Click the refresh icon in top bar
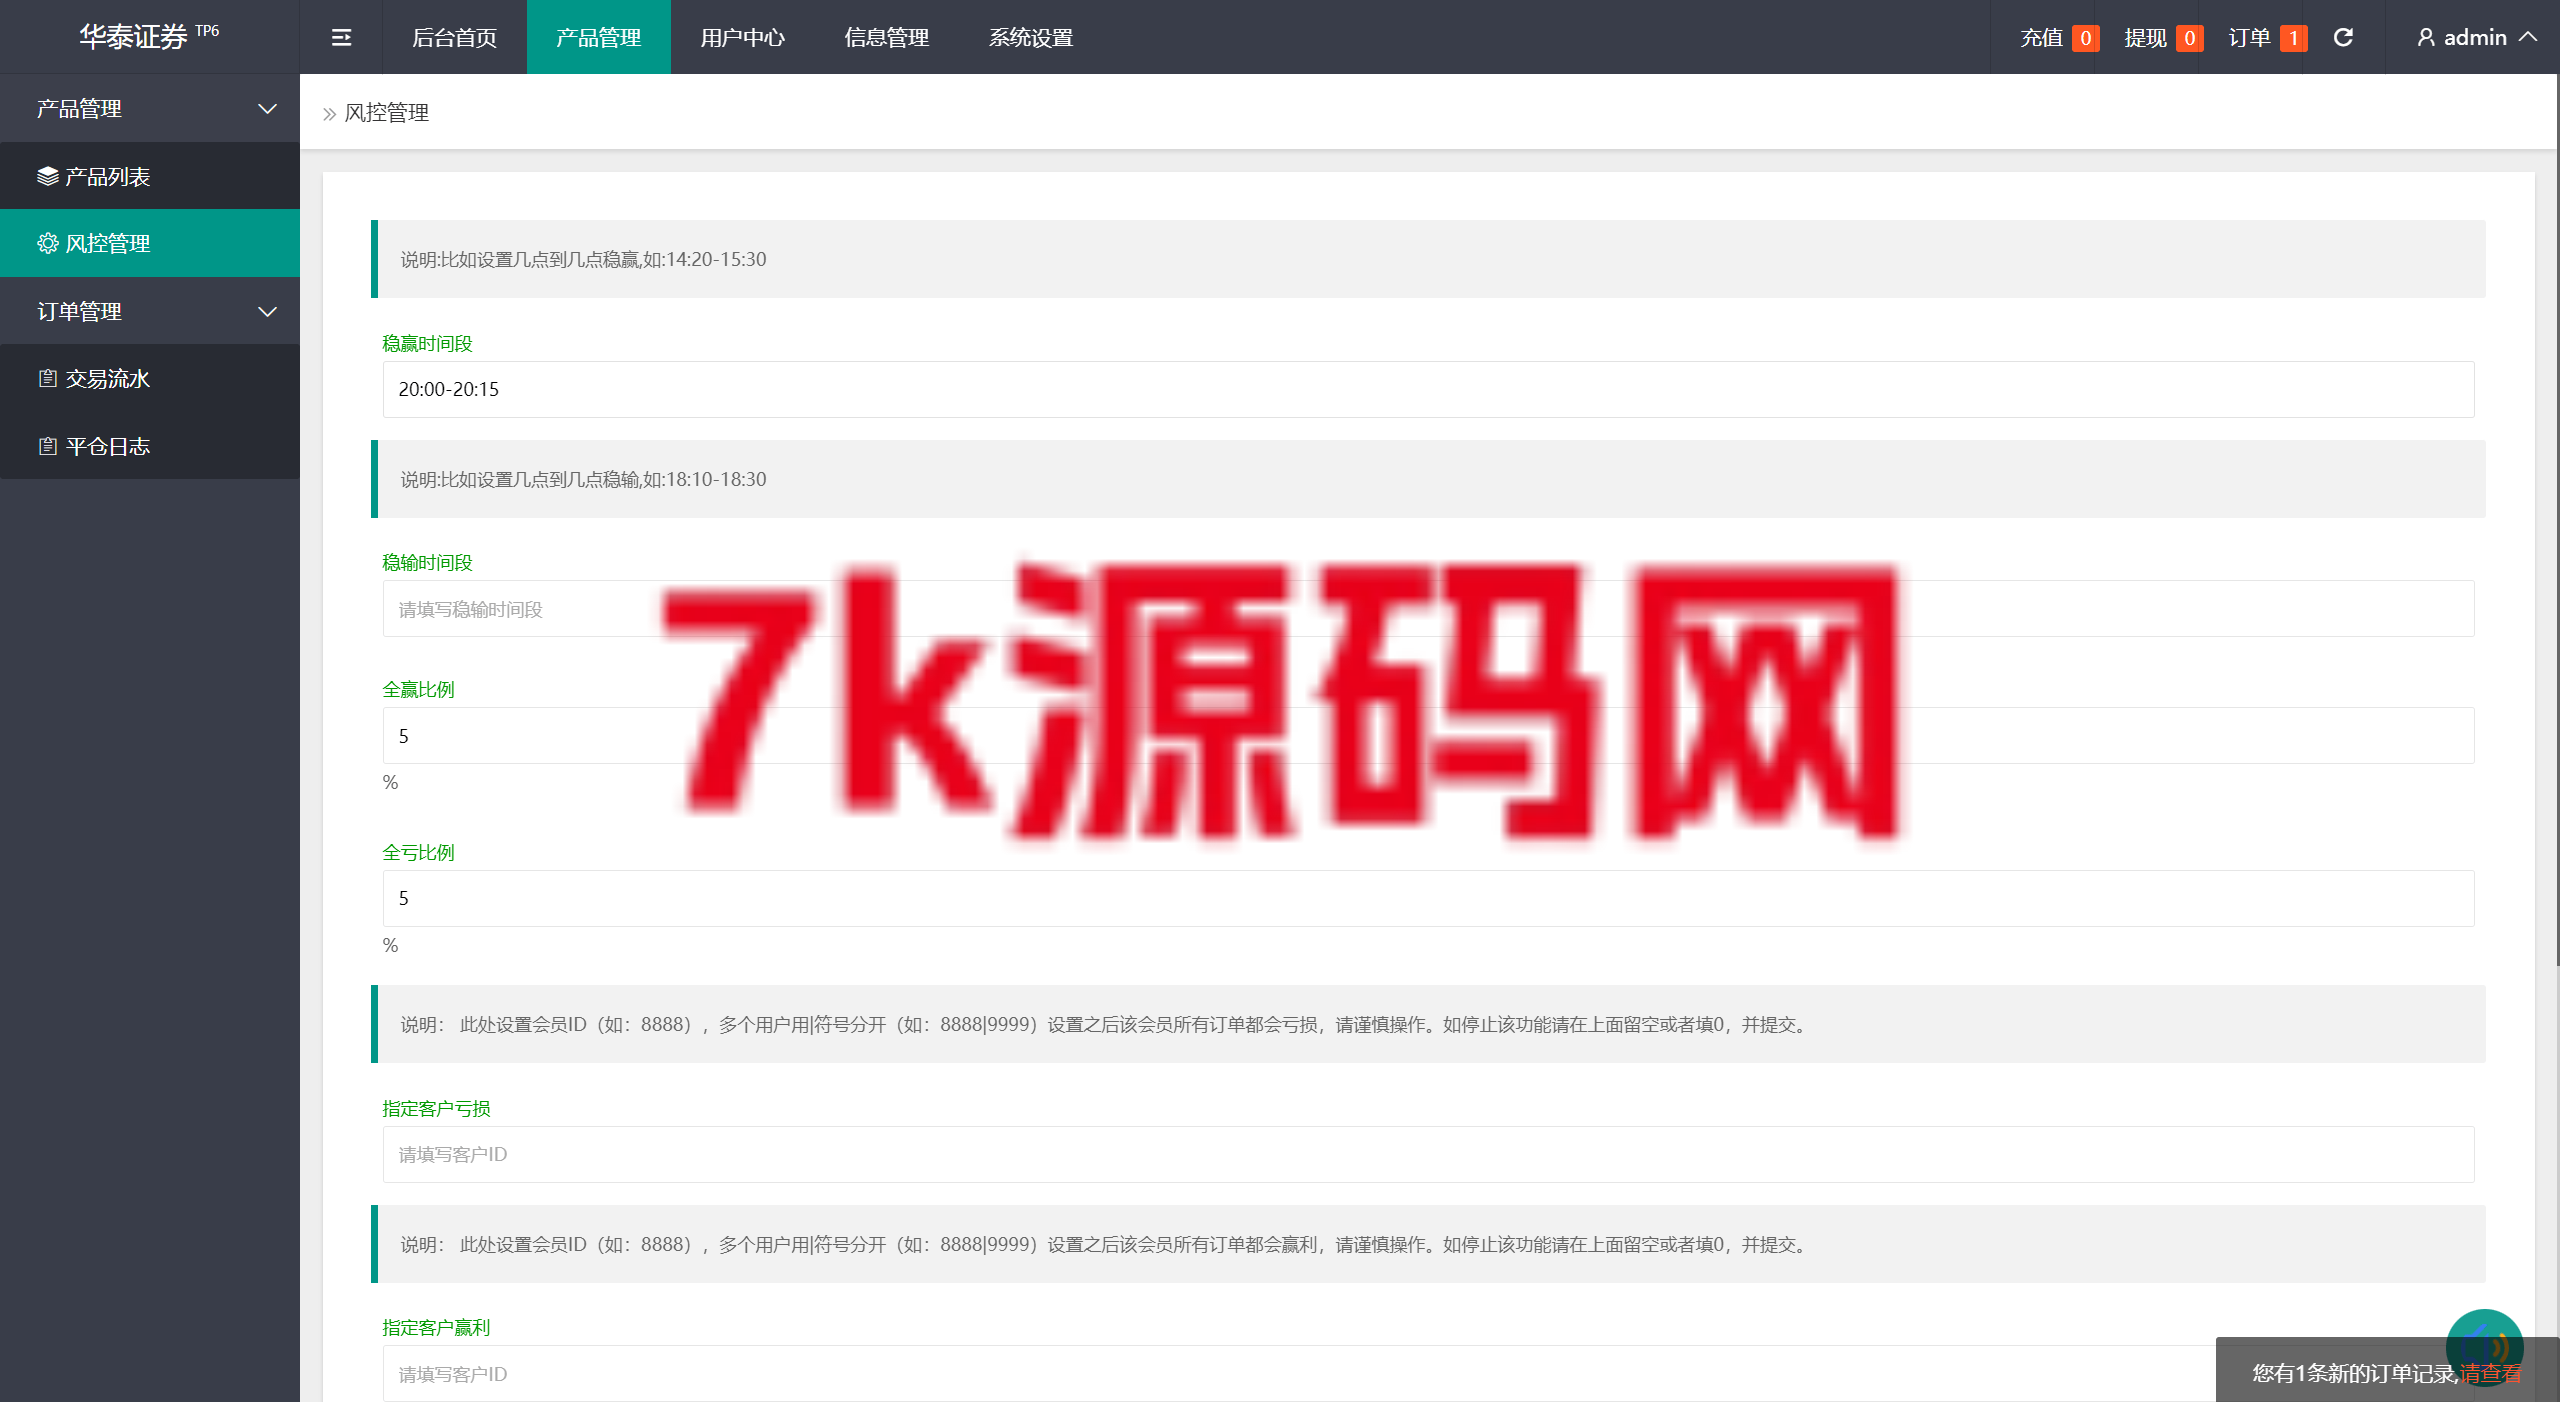 coord(2343,38)
